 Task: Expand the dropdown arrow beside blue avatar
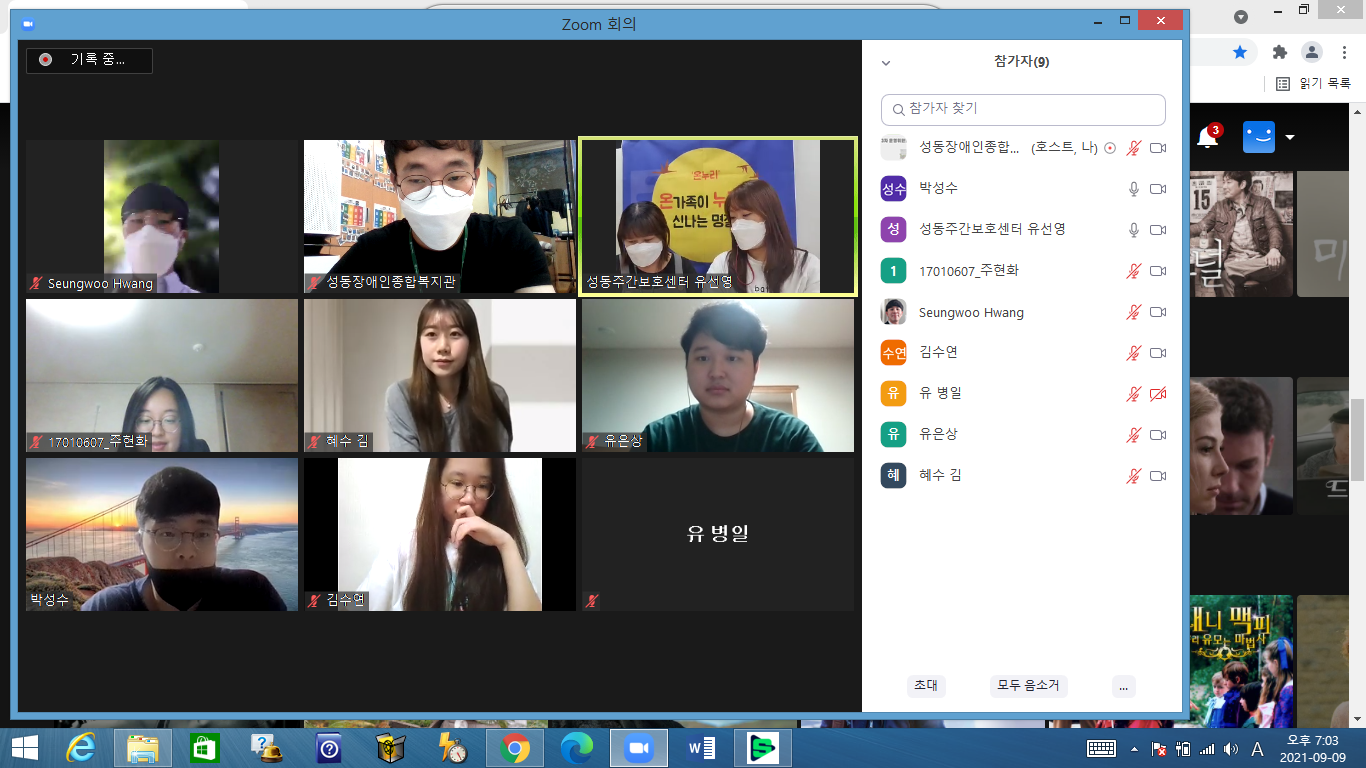[x=1290, y=137]
